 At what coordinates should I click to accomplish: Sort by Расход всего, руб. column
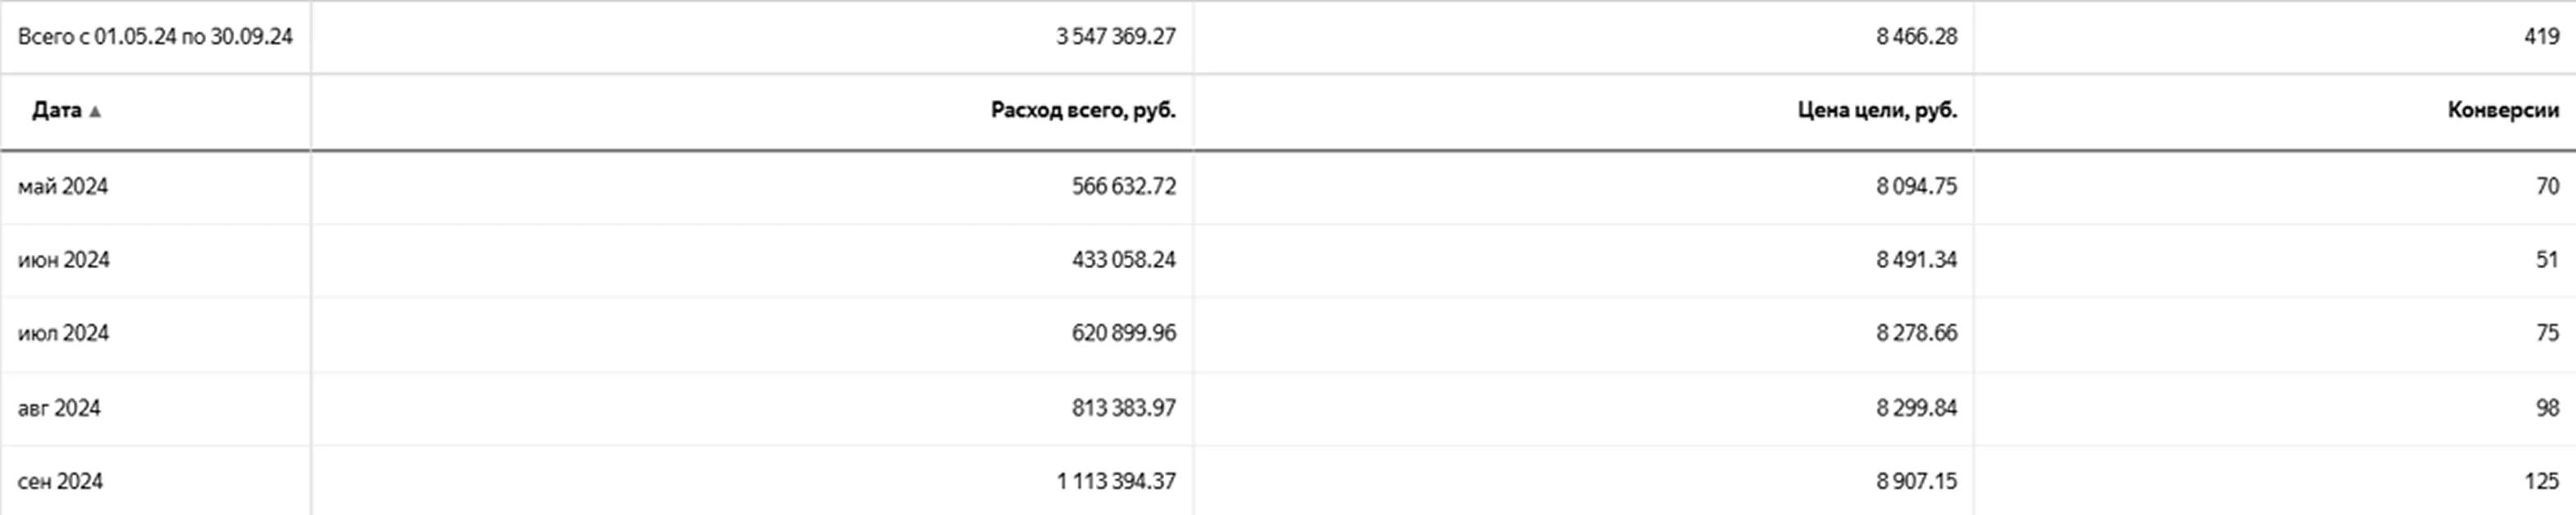[x=1082, y=110]
